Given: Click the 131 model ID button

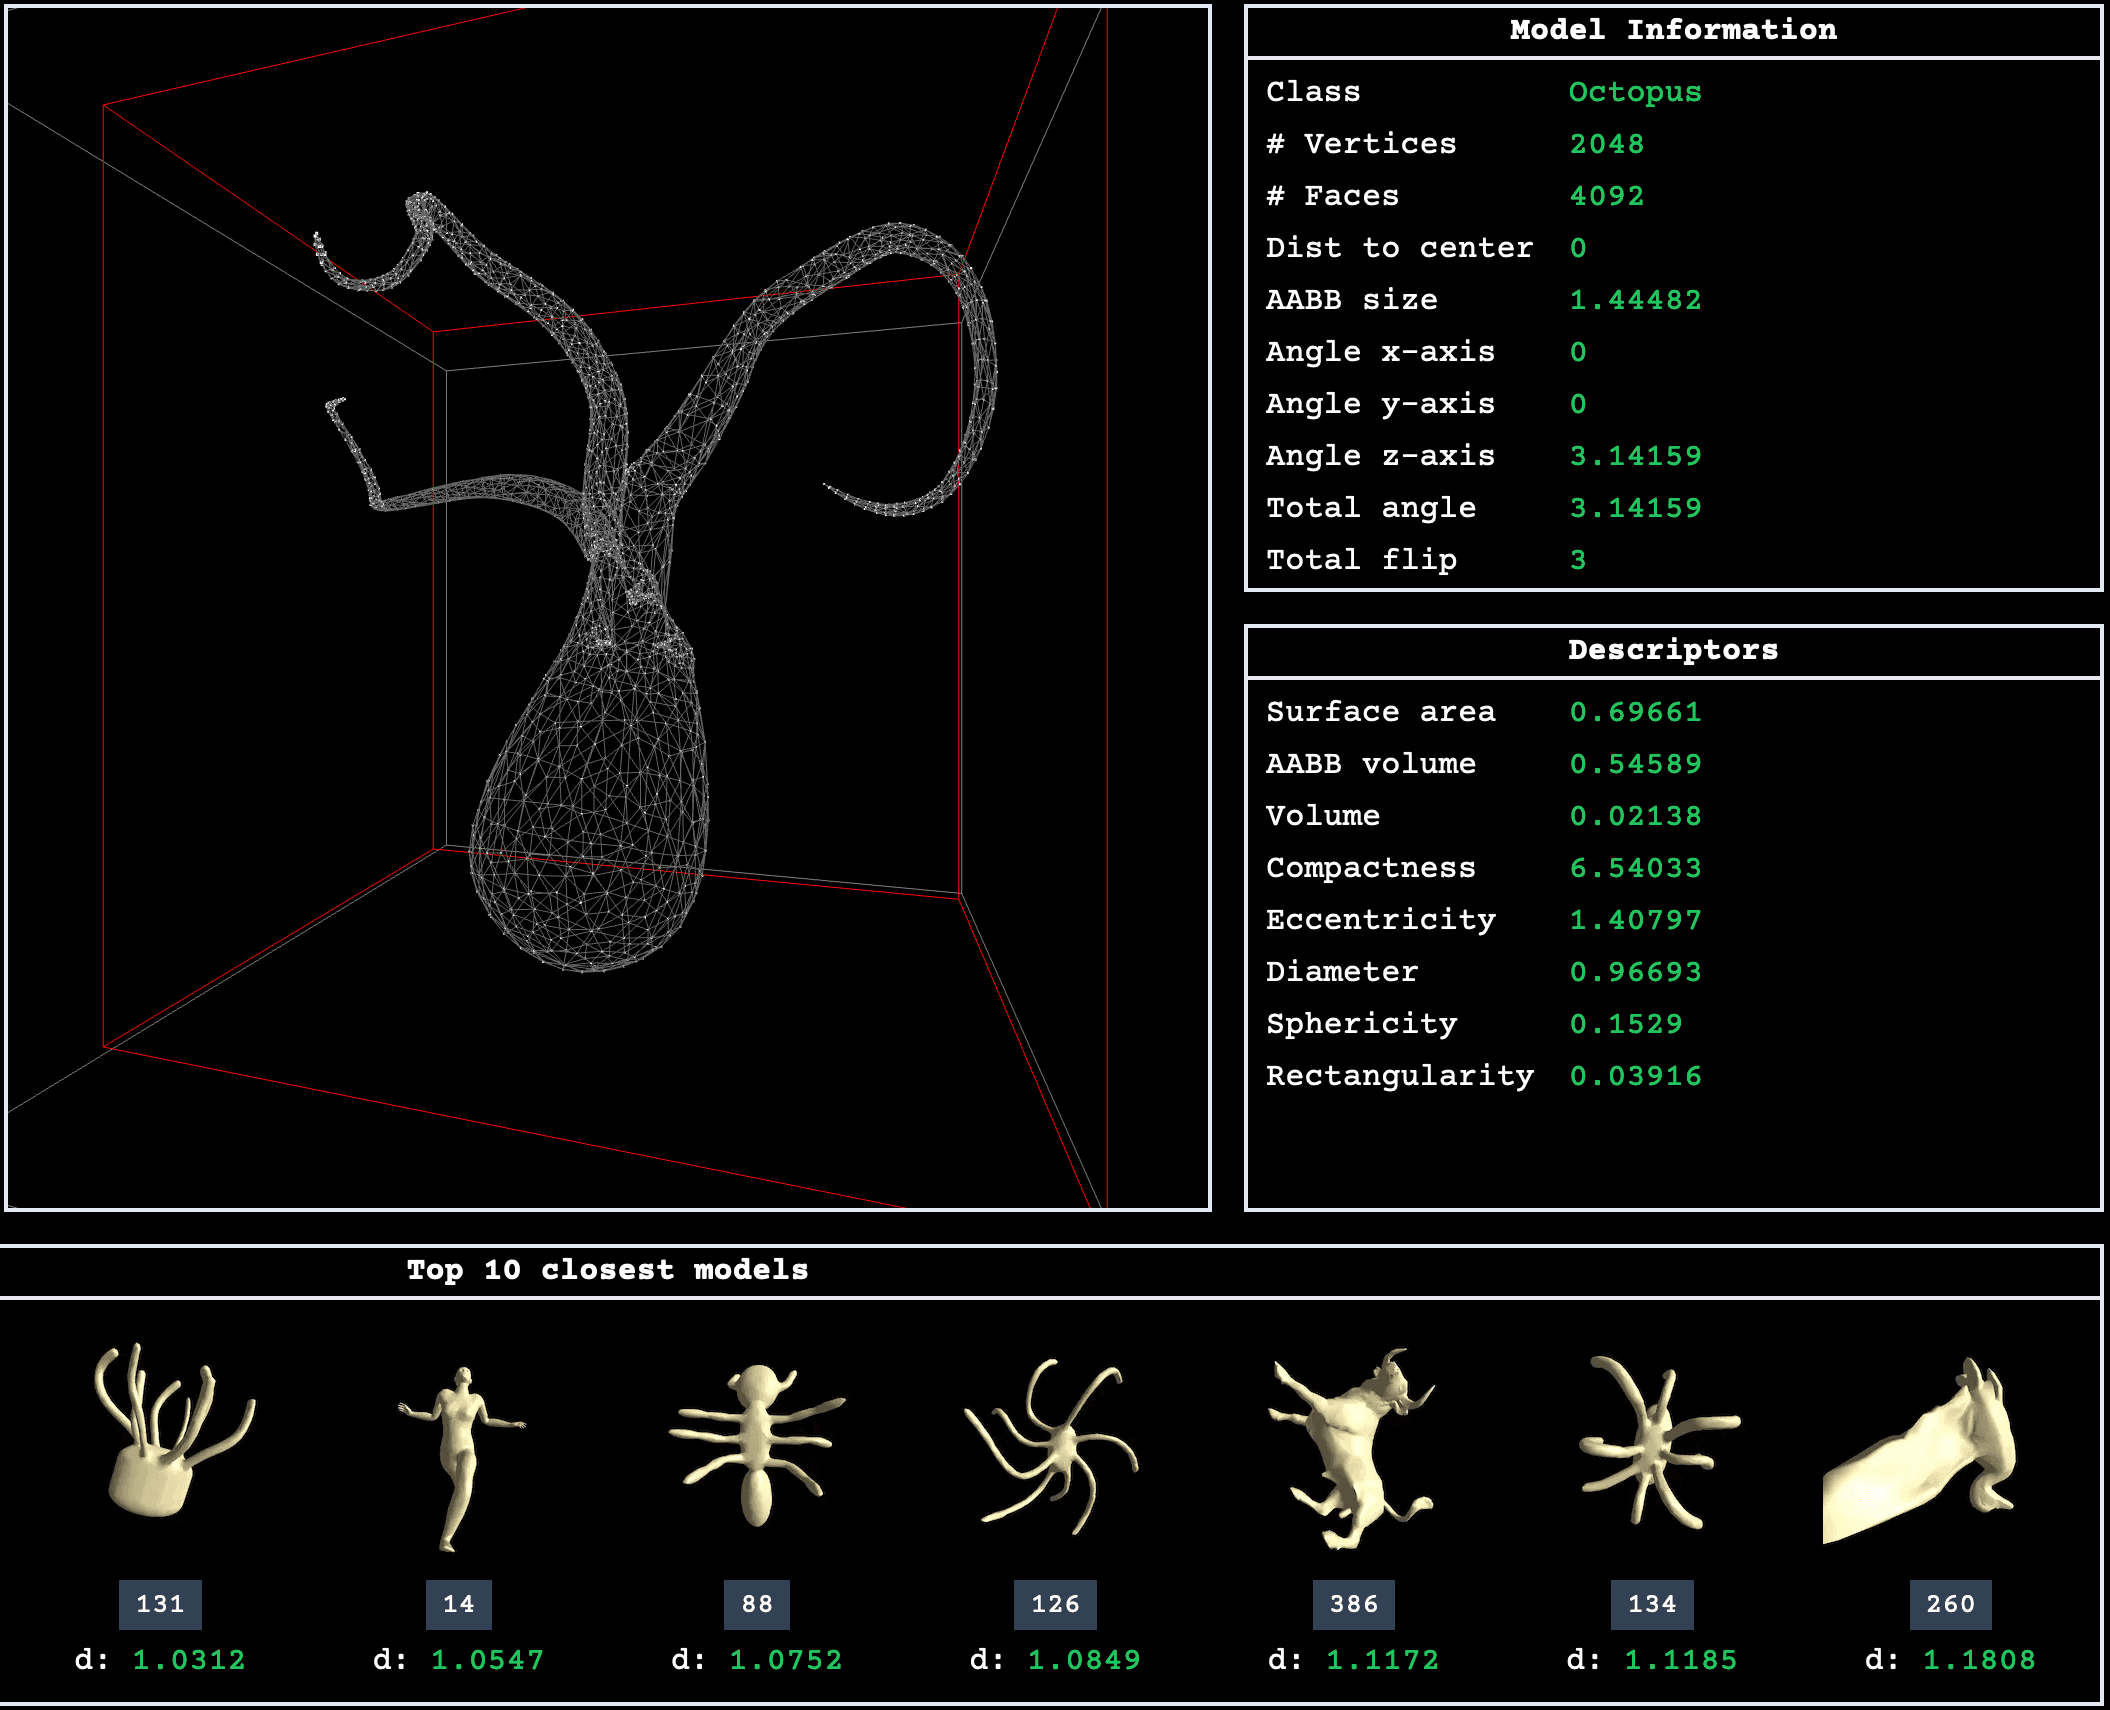Looking at the screenshot, I should tap(160, 1604).
